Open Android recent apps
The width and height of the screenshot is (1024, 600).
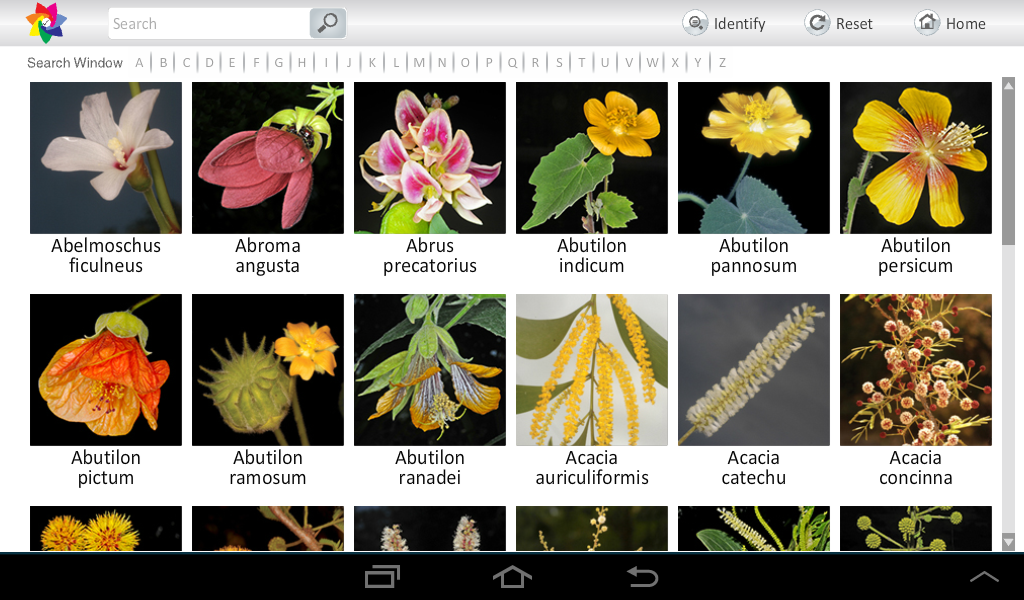point(382,576)
